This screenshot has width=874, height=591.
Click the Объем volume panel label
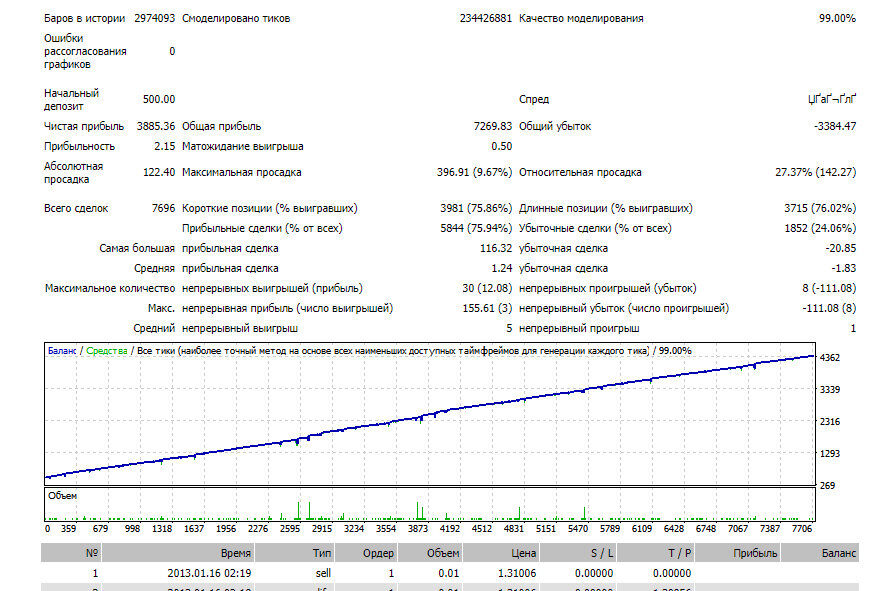[x=62, y=496]
